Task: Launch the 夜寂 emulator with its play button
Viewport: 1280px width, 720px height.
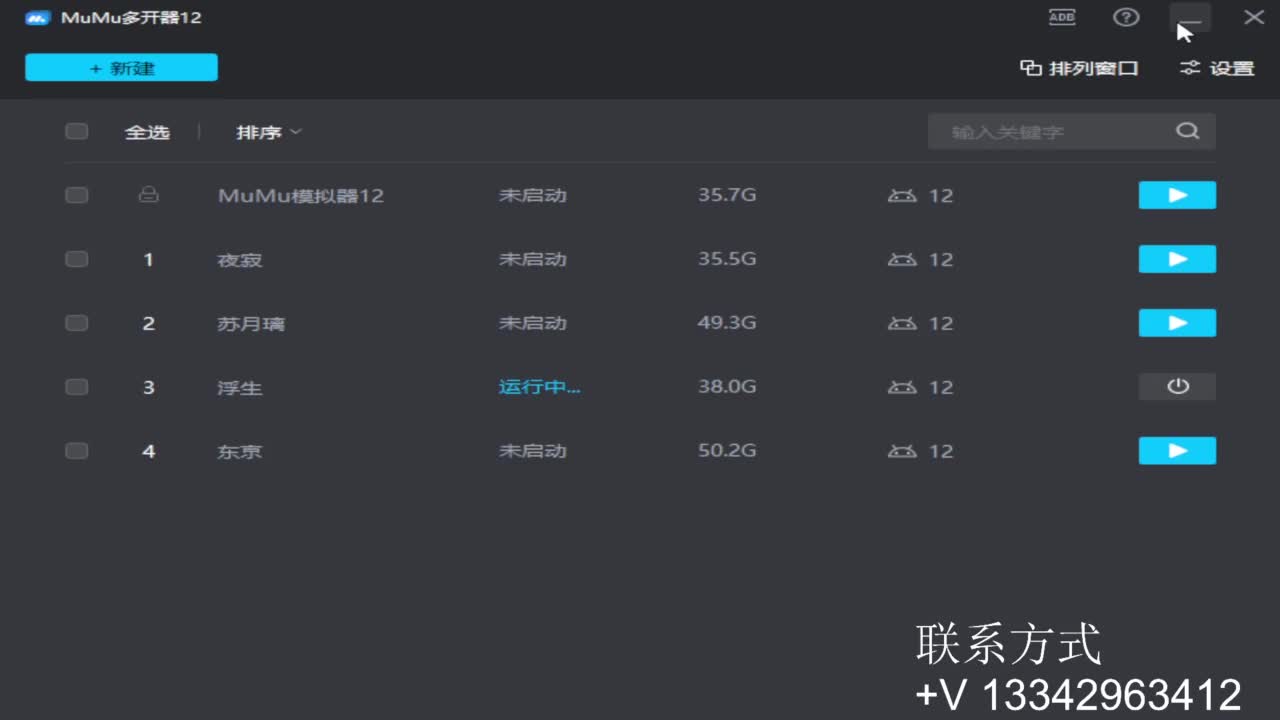Action: pos(1177,259)
